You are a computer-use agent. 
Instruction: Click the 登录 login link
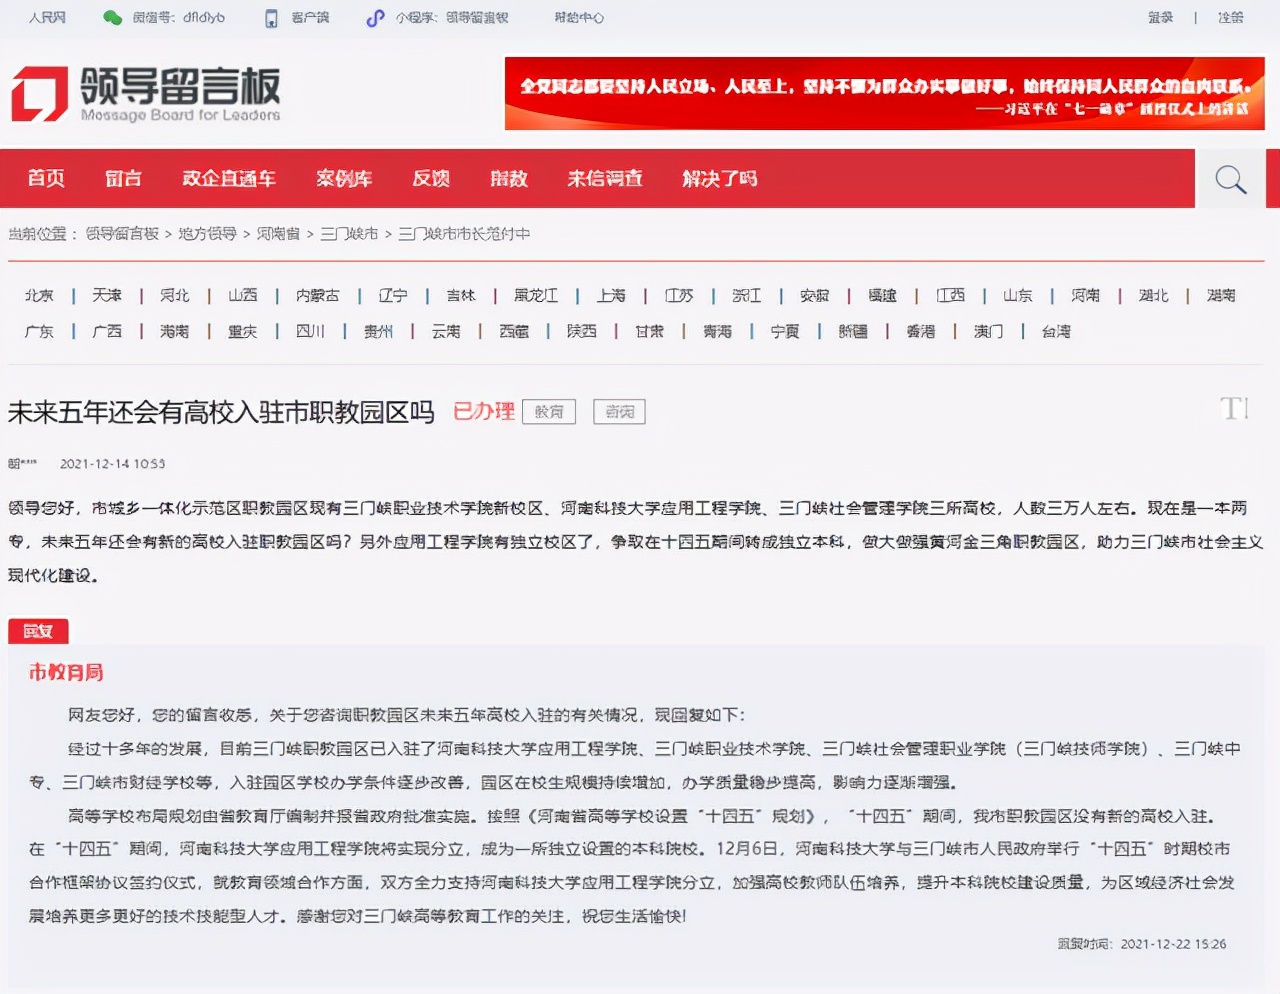tap(1161, 17)
